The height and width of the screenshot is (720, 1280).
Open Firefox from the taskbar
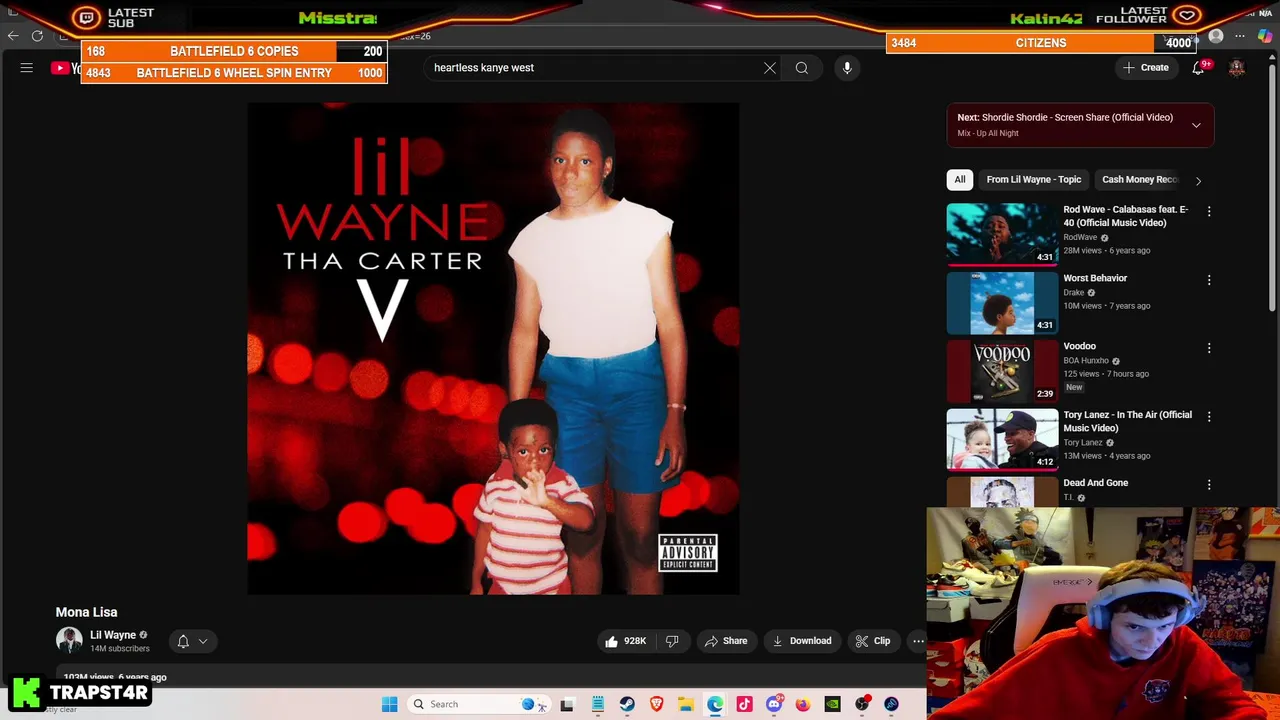(x=803, y=704)
